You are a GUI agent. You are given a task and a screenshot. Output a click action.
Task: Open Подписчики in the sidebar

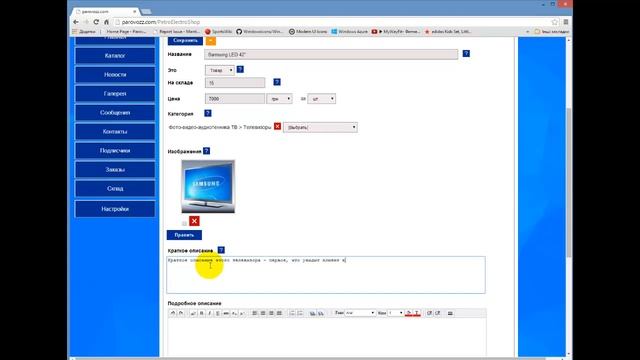115,151
